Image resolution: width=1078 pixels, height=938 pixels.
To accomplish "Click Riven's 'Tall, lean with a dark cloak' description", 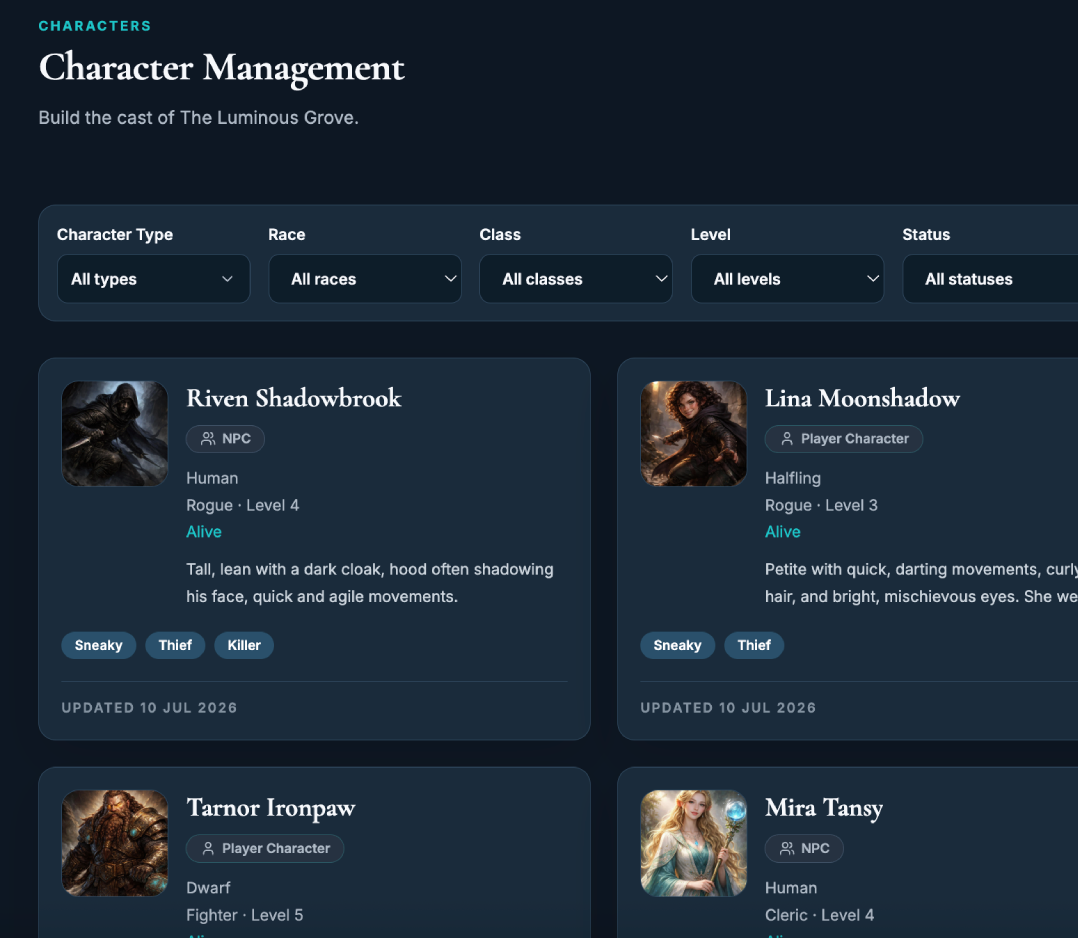I will [370, 583].
